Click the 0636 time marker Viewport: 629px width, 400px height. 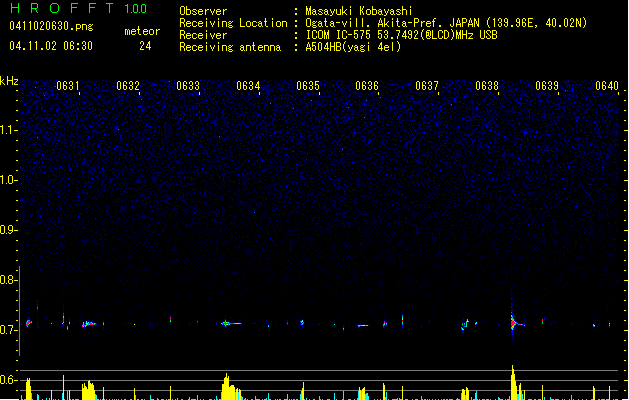[367, 86]
